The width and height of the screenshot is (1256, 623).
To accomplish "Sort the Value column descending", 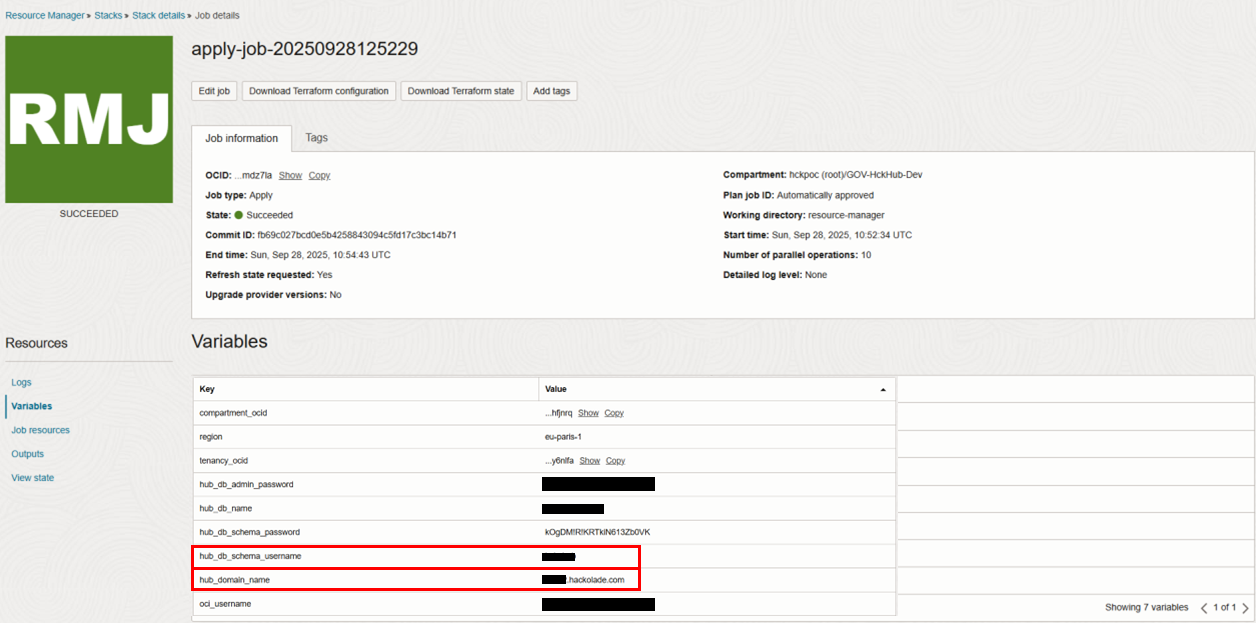I will pos(881,389).
